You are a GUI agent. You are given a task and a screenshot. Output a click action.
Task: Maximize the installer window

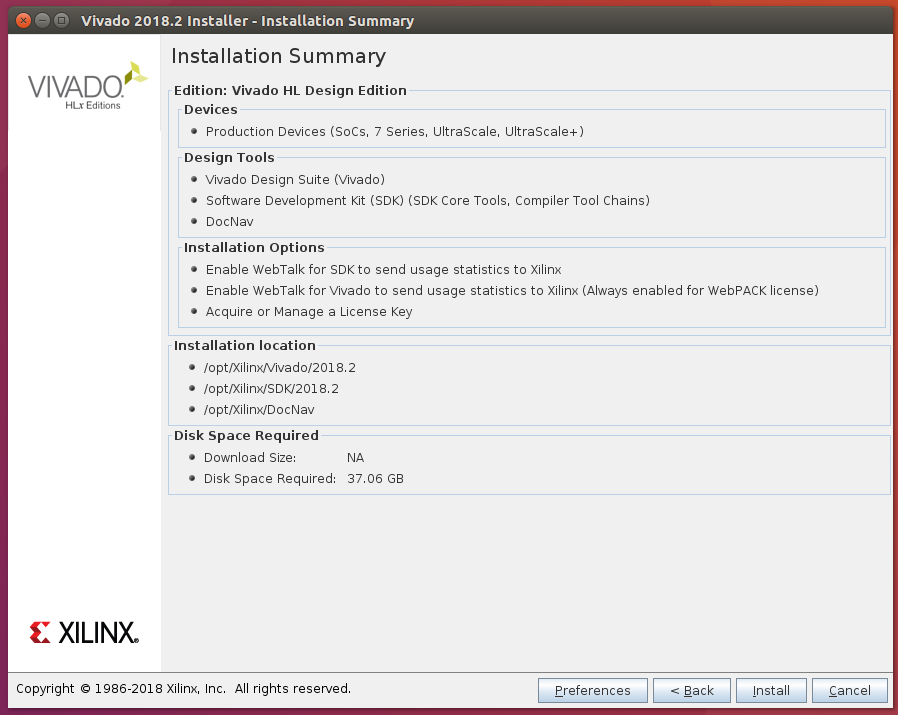(61, 21)
